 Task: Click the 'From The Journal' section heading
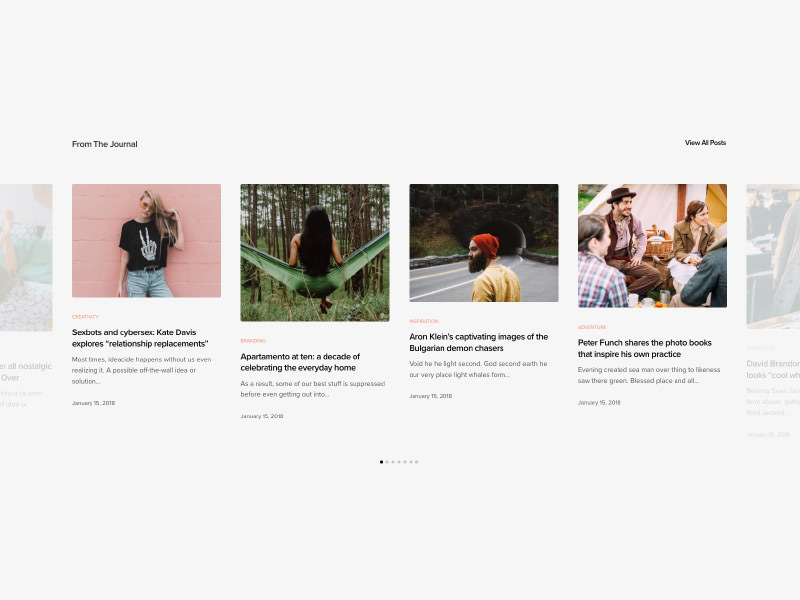(x=105, y=144)
